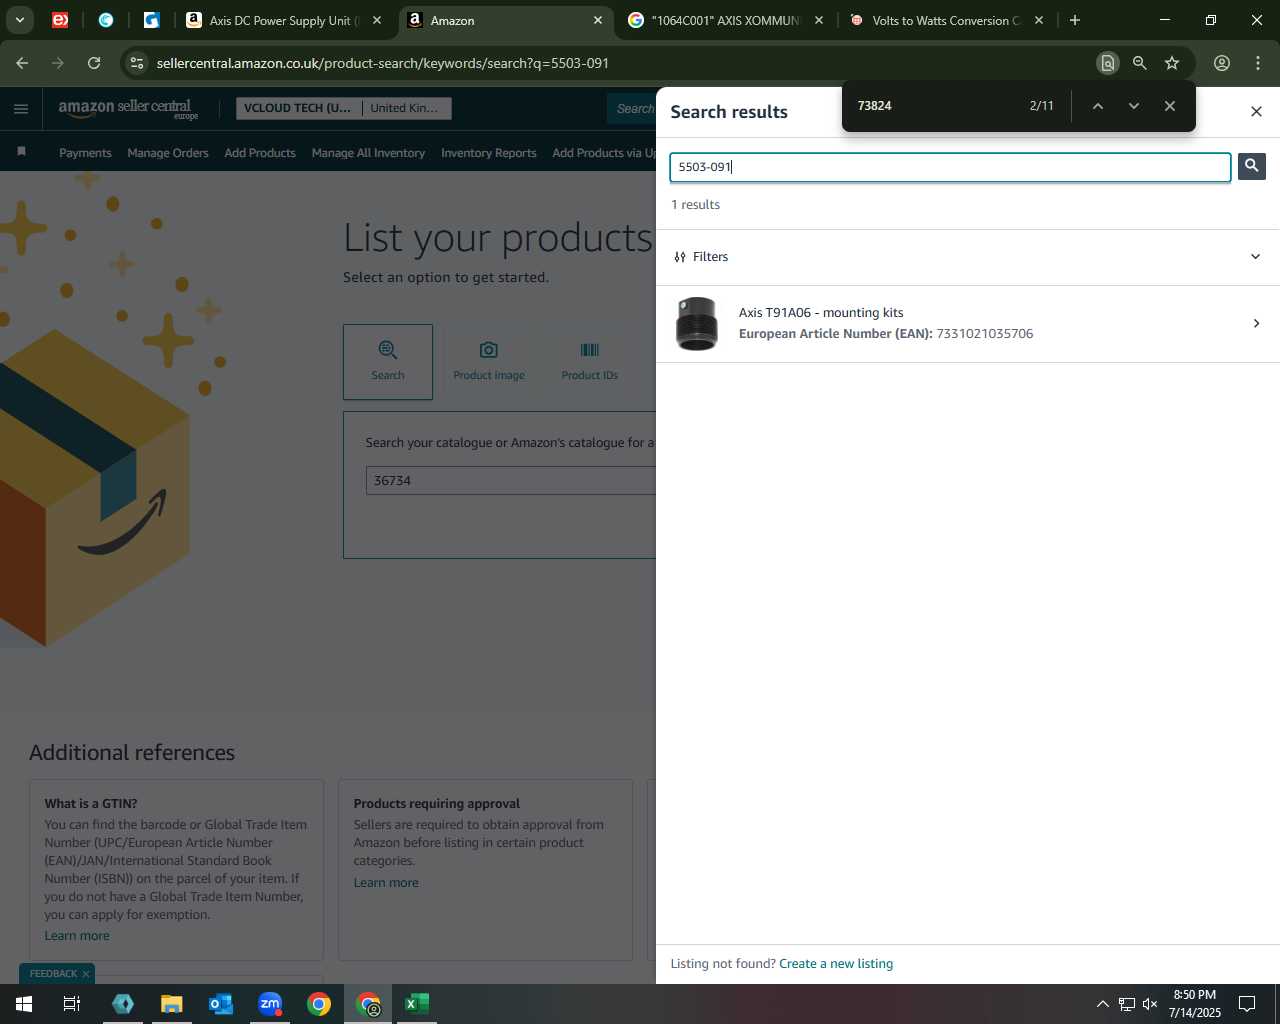
Task: Click the search magnifier button in results panel
Action: [1251, 166]
